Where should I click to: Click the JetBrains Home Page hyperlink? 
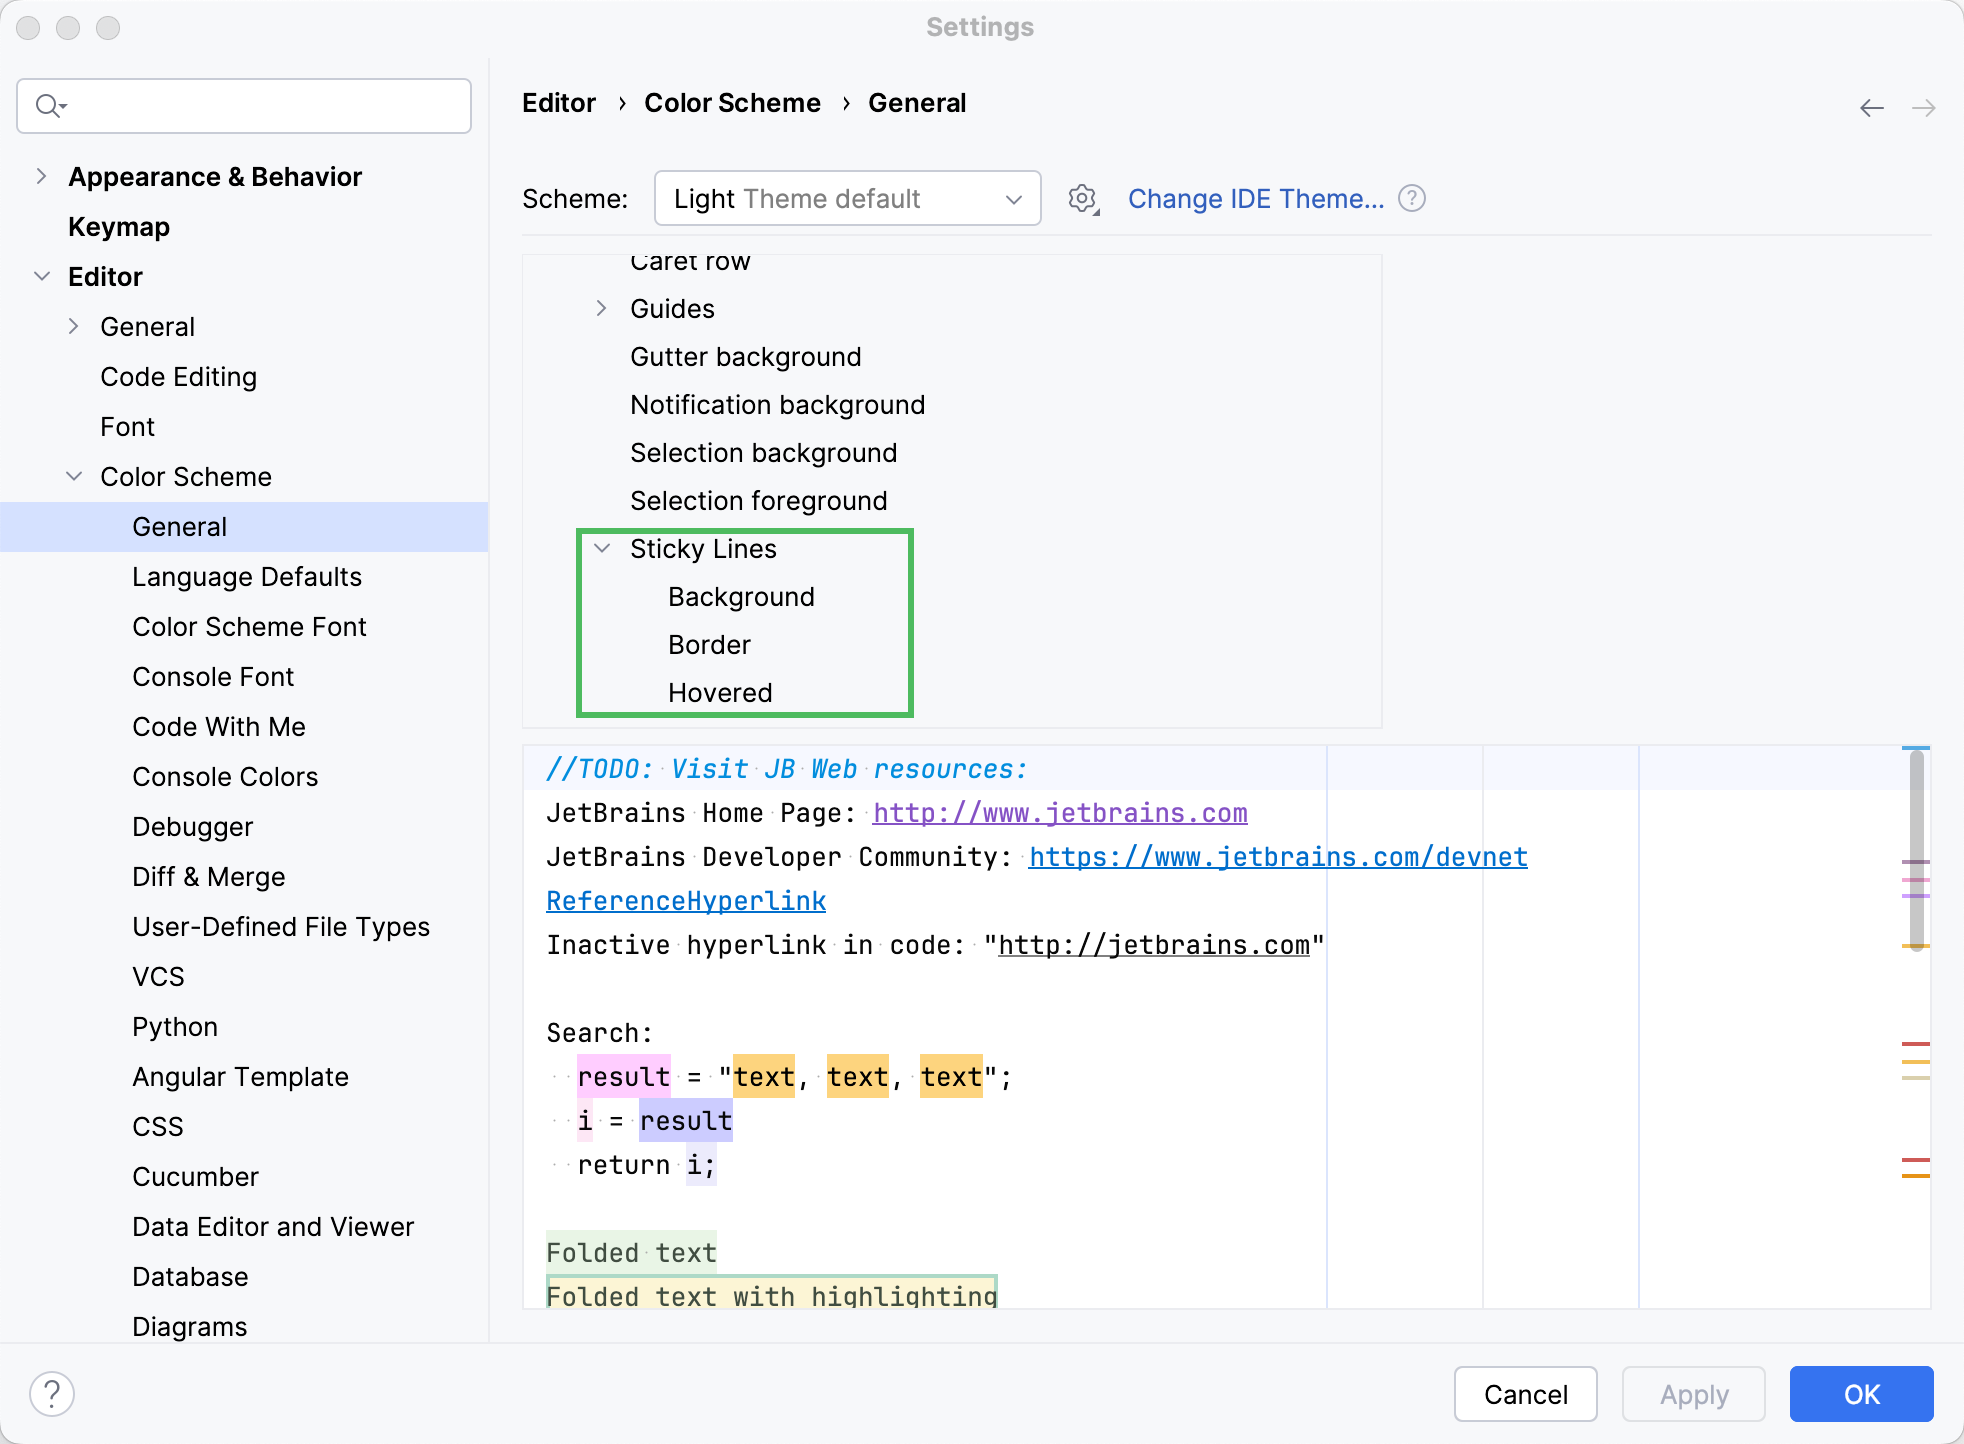[1060, 813]
